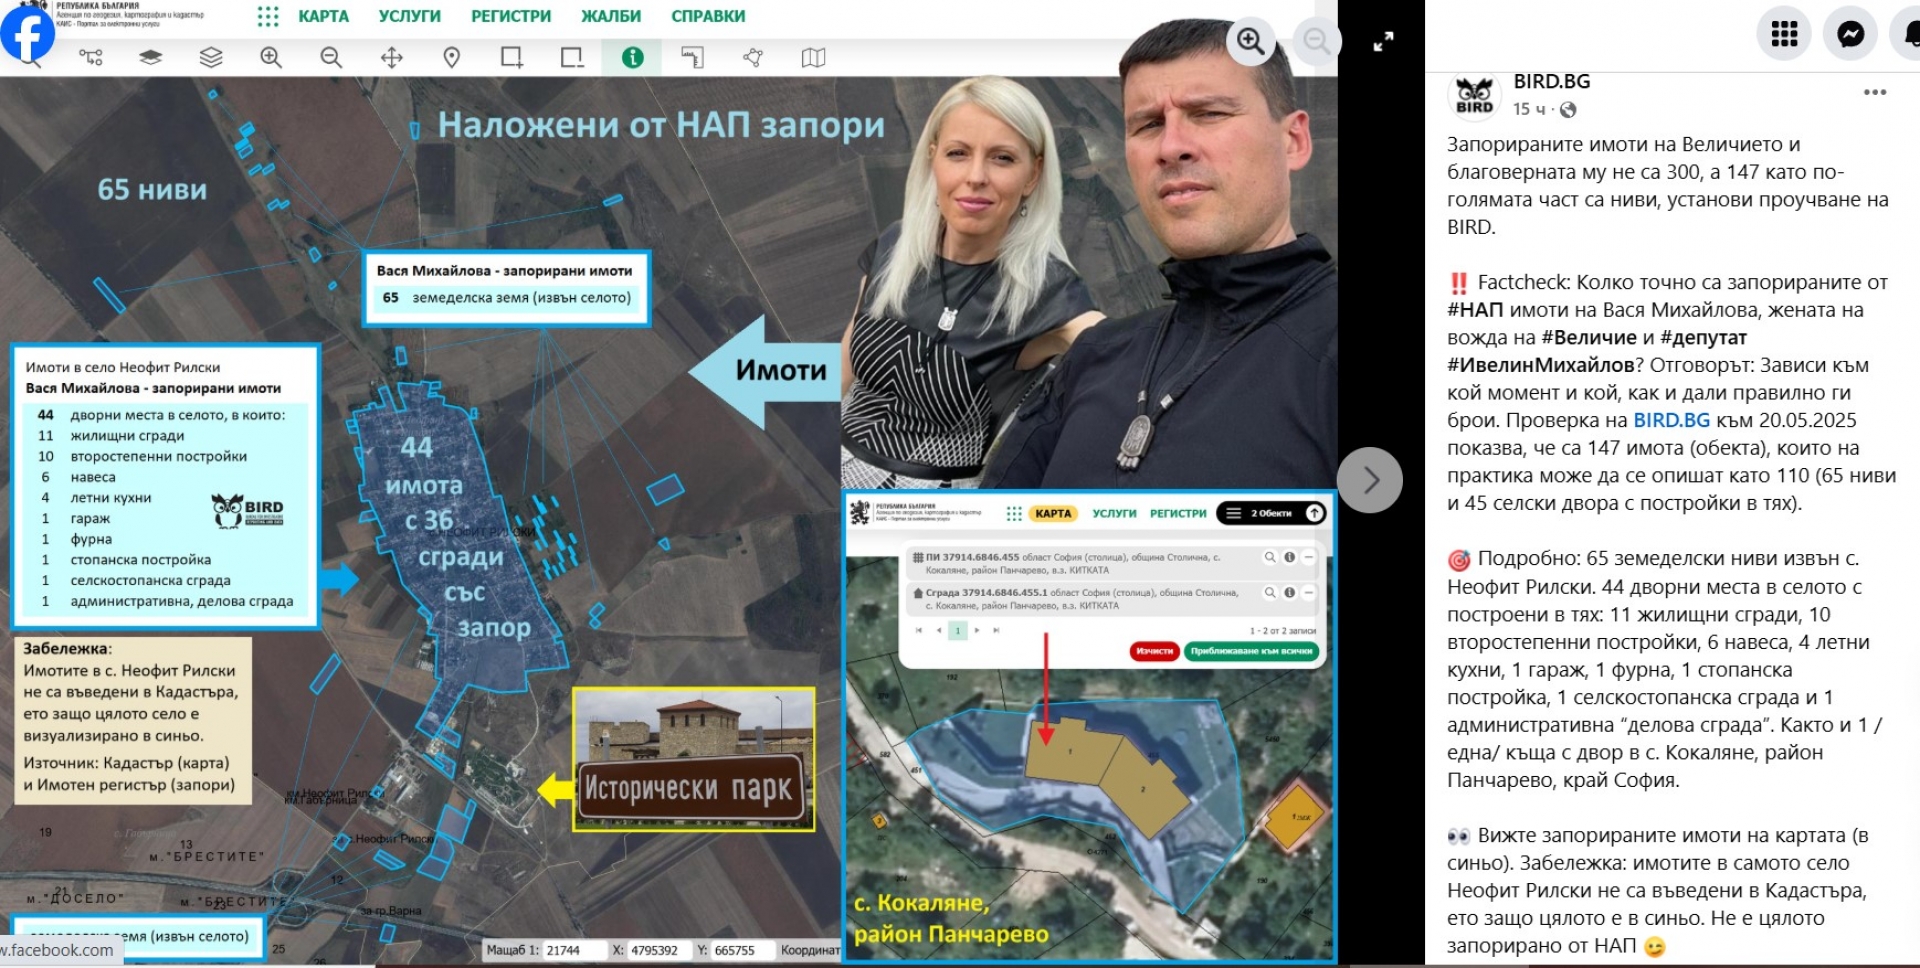This screenshot has width=1920, height=968.
Task: Zoom out of the photo
Action: [1316, 41]
